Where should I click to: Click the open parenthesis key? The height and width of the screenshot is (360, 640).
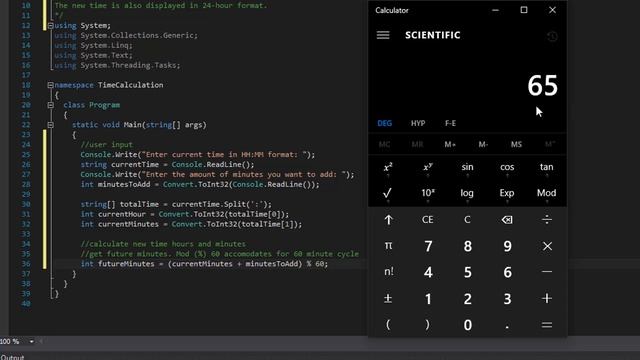[388, 325]
